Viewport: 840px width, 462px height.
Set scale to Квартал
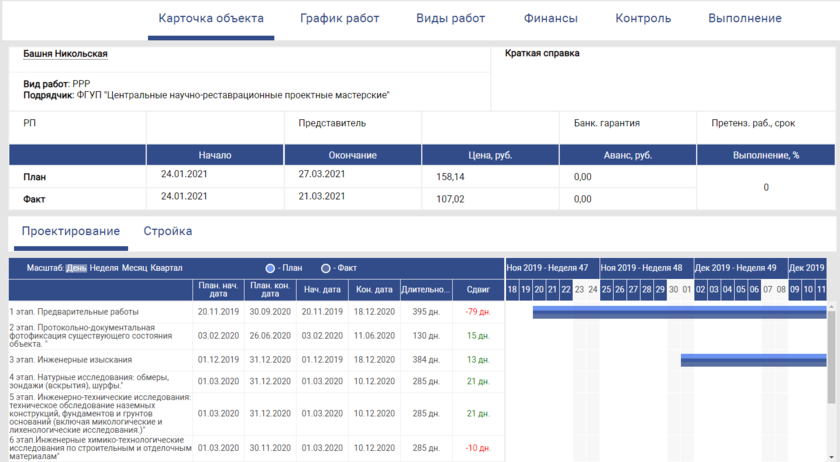coord(167,268)
